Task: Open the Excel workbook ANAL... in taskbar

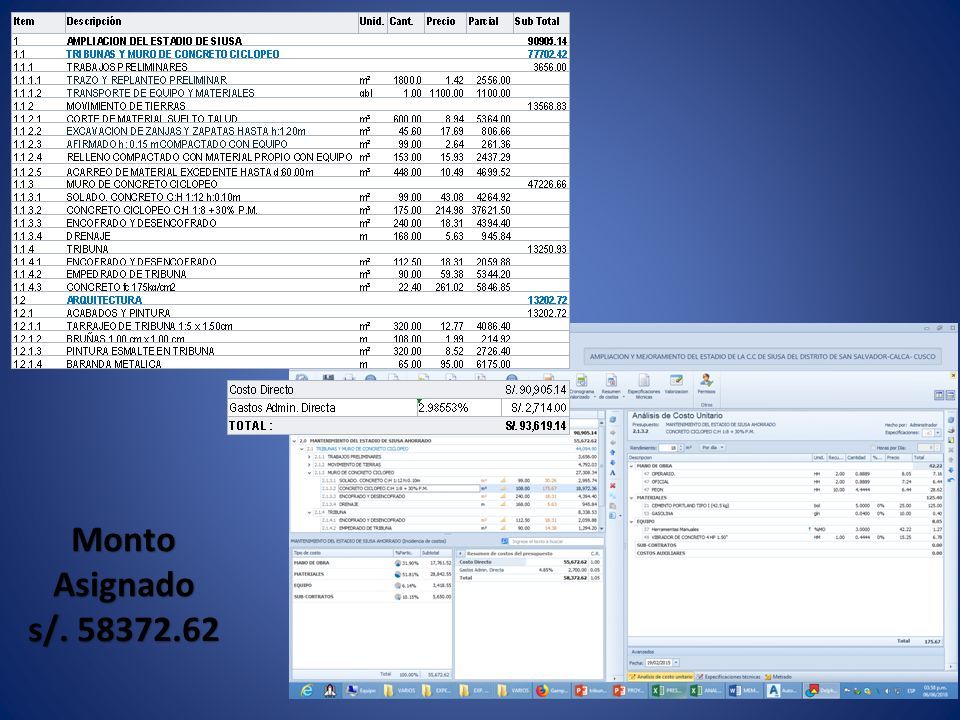Action: [705, 691]
